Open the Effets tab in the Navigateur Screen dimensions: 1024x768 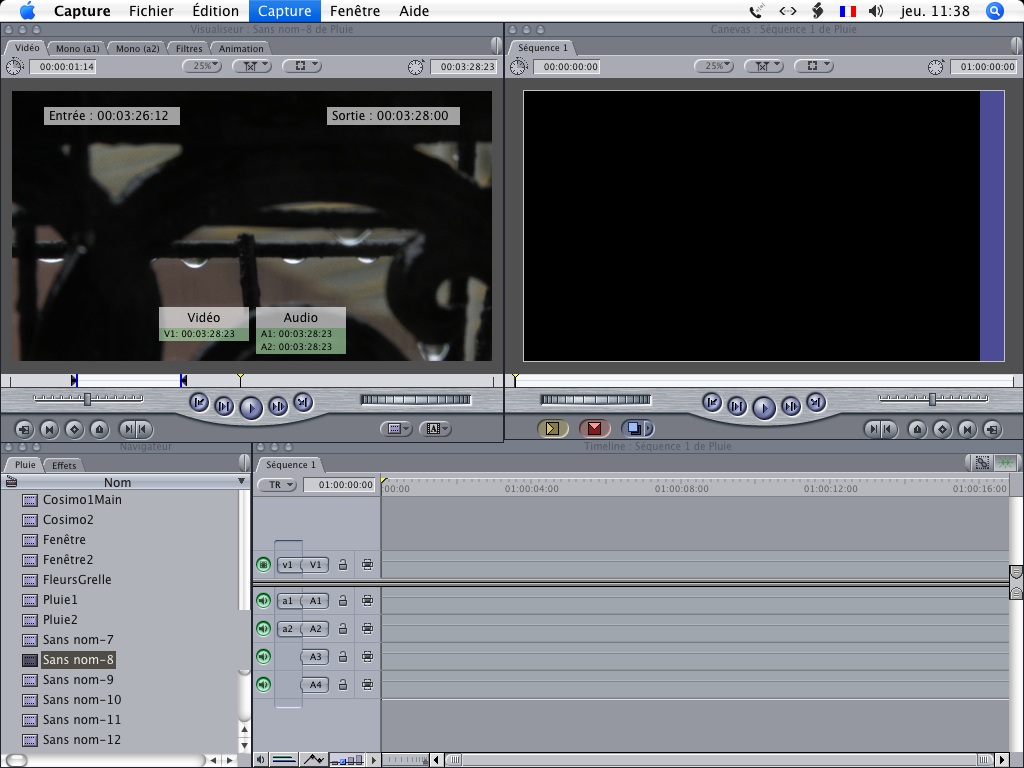64,465
